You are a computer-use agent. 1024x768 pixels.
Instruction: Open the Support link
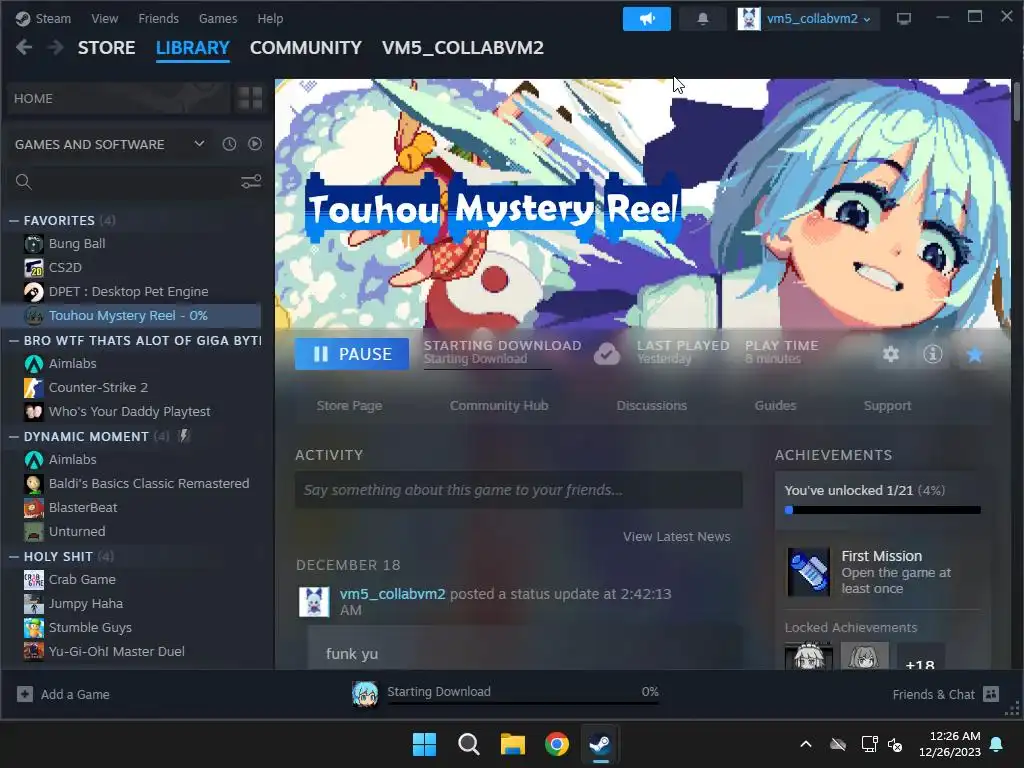click(887, 406)
